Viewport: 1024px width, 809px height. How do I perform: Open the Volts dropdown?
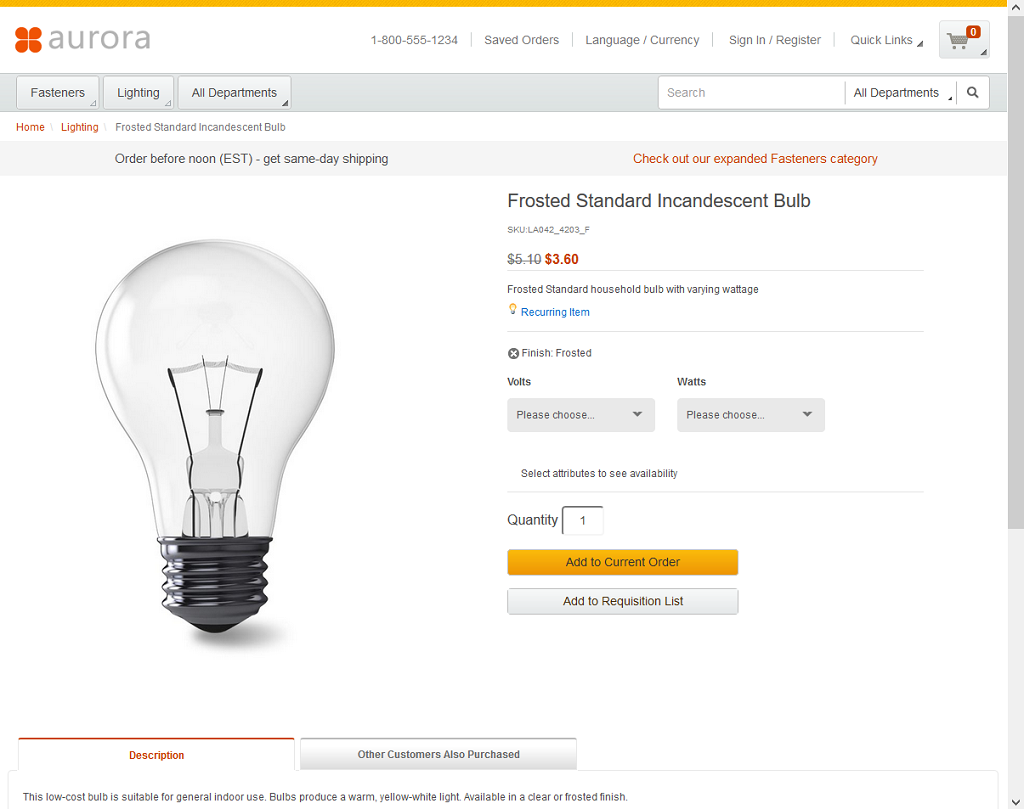pos(581,415)
